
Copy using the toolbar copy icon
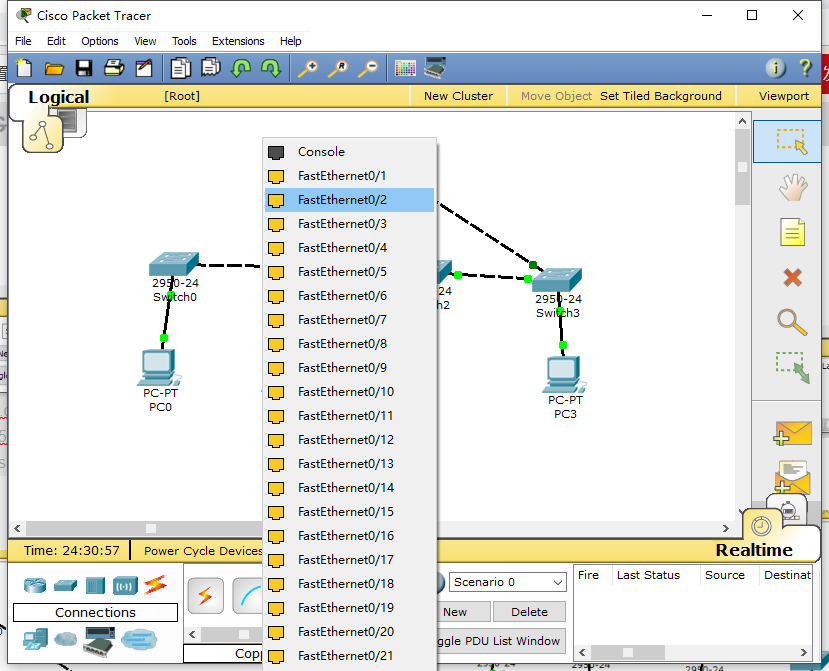[180, 68]
